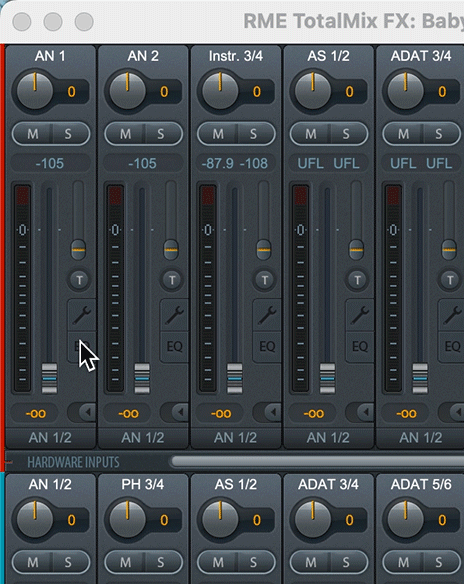Screen dimensions: 464x584
Task: Click pan knob on ADAT 5/6 channel
Action: click(405, 519)
